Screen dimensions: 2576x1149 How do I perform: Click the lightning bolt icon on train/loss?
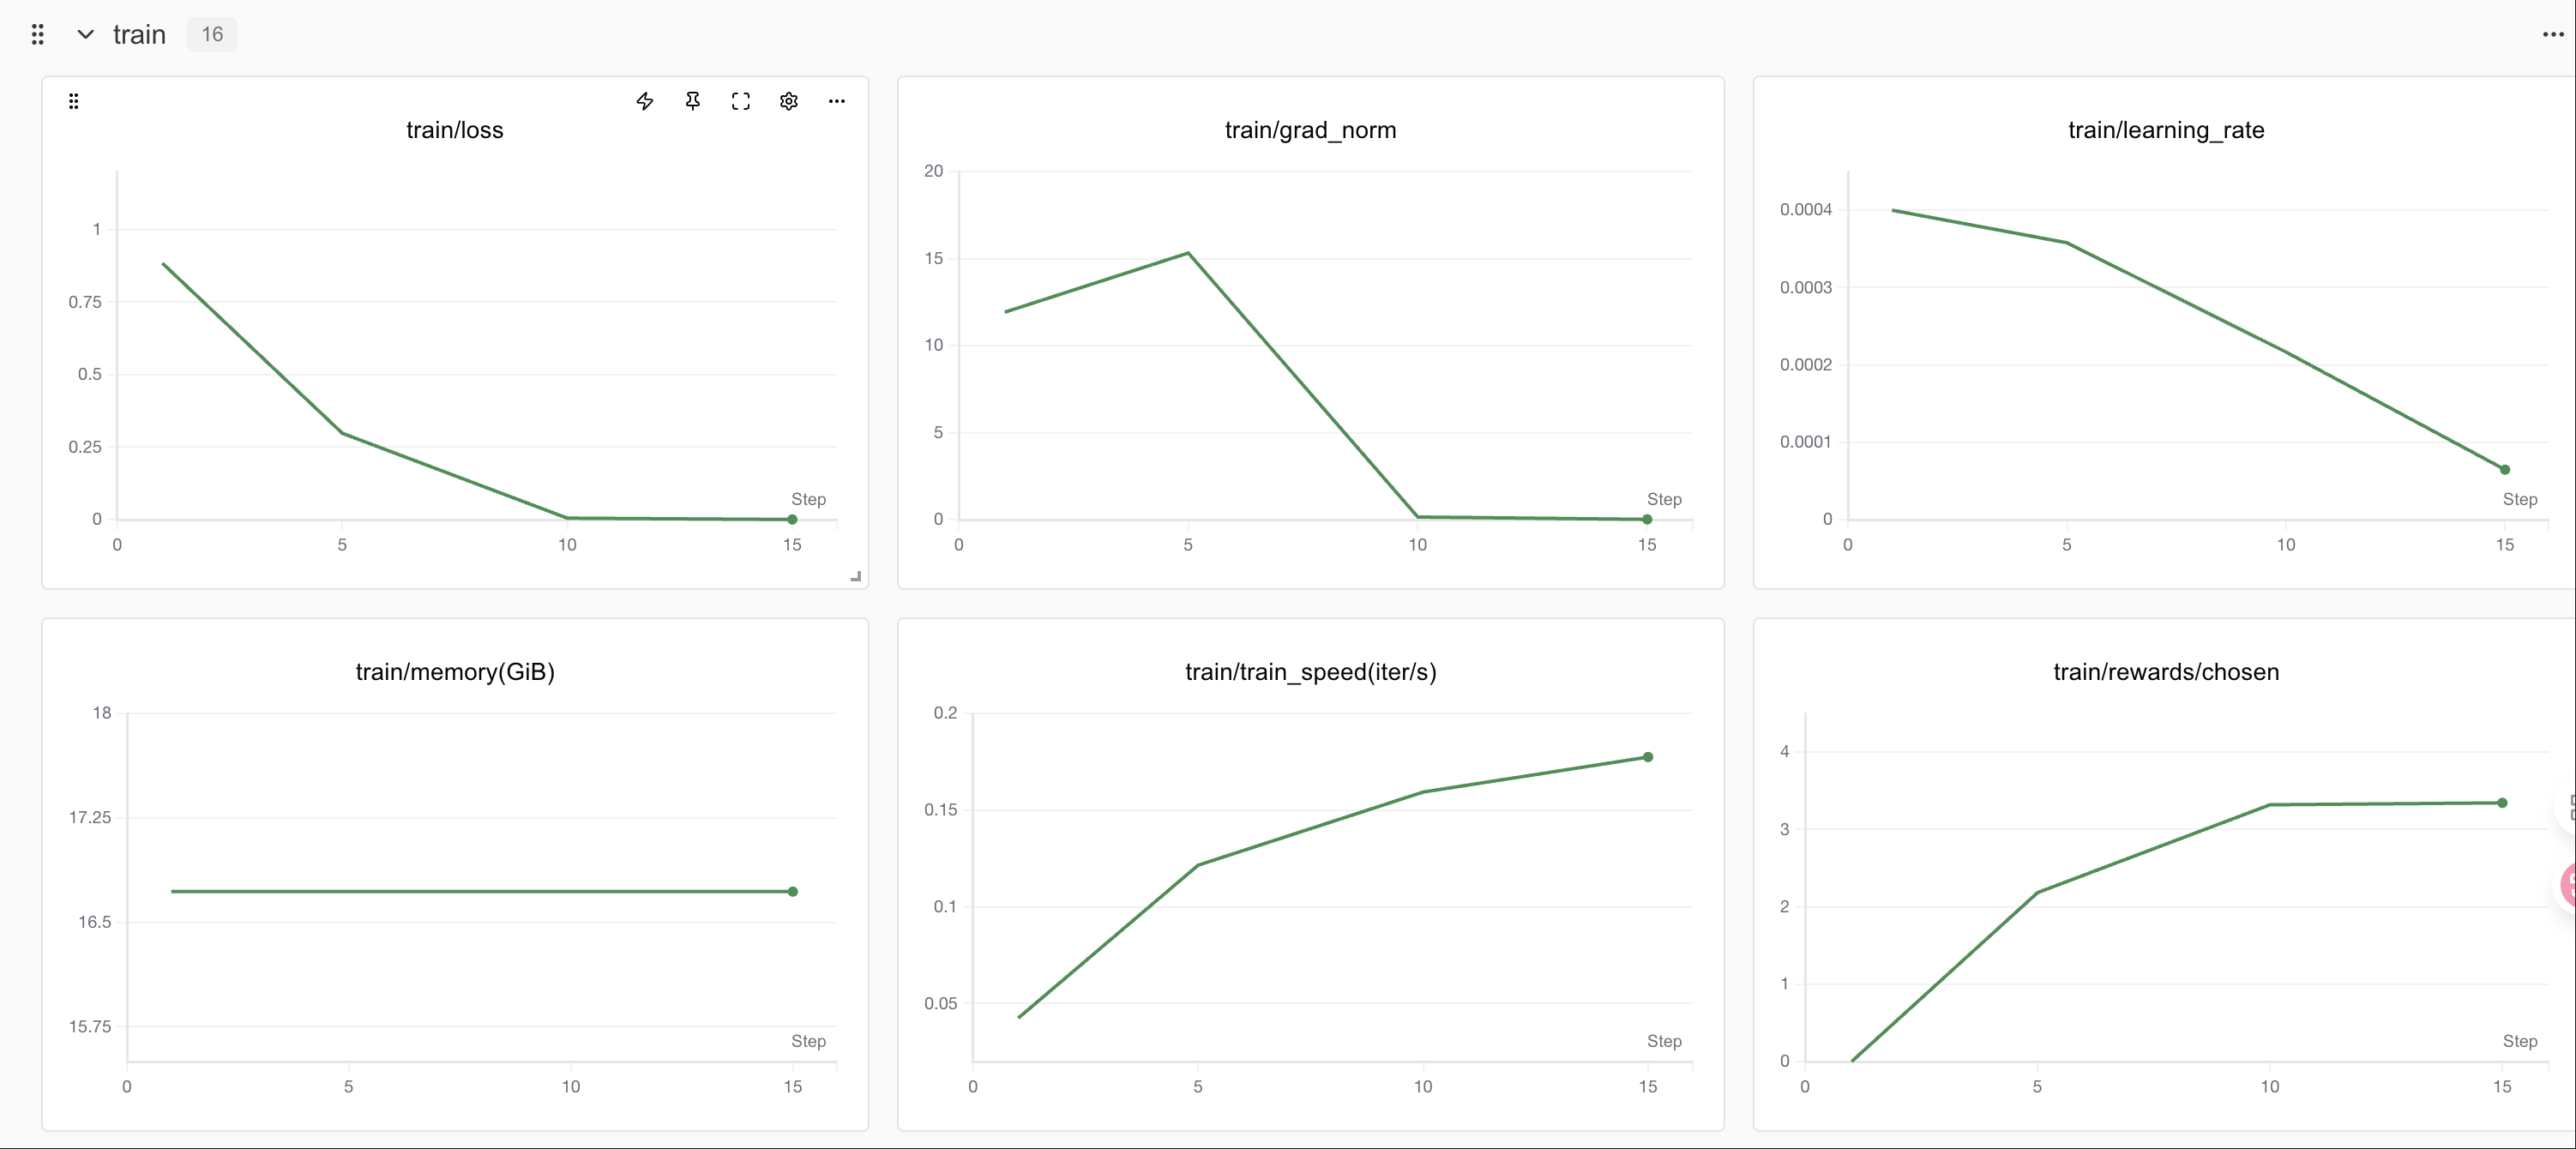point(645,101)
